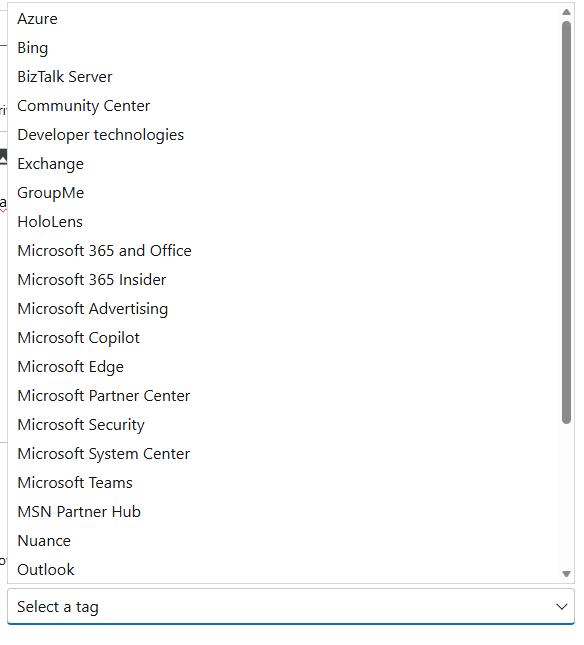Choose Microsoft Security tag
584x645 pixels.
[x=284, y=425]
